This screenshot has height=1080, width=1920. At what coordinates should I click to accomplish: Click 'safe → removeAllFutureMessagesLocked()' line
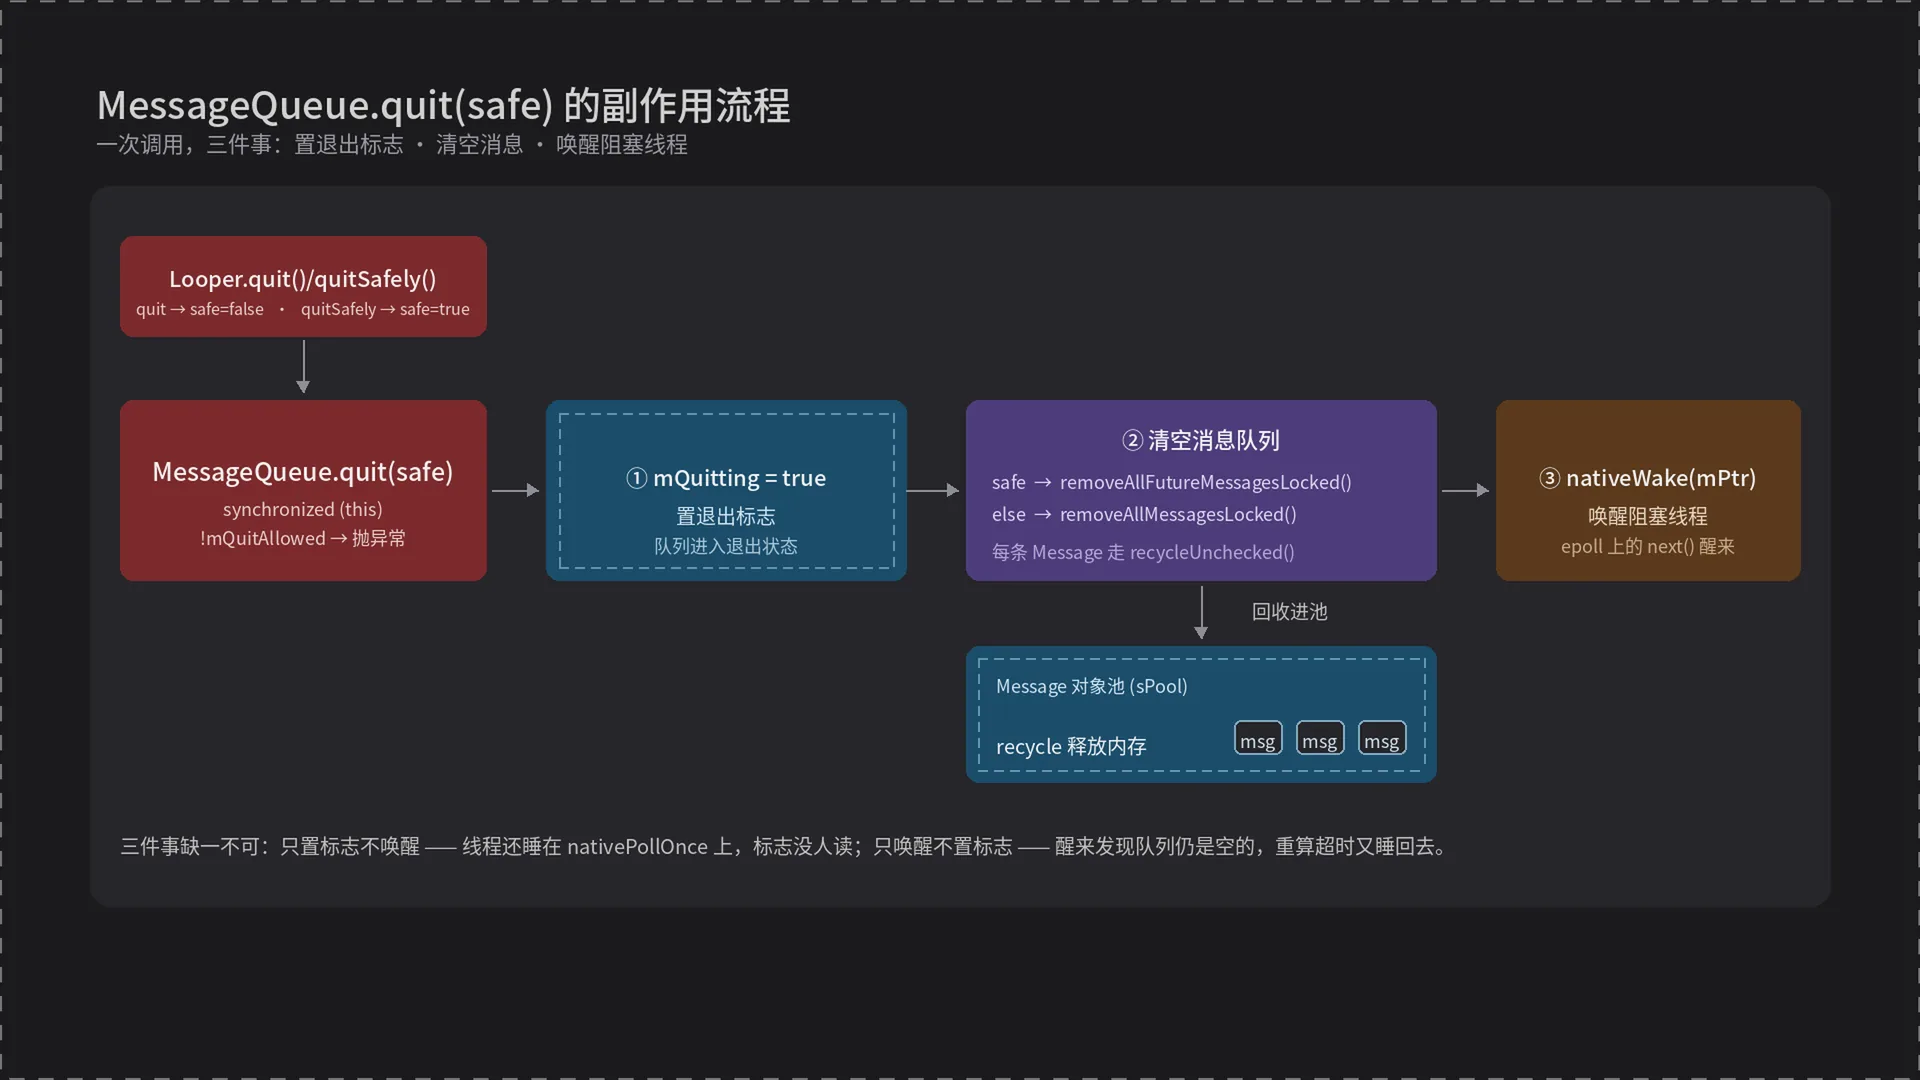[x=1172, y=482]
